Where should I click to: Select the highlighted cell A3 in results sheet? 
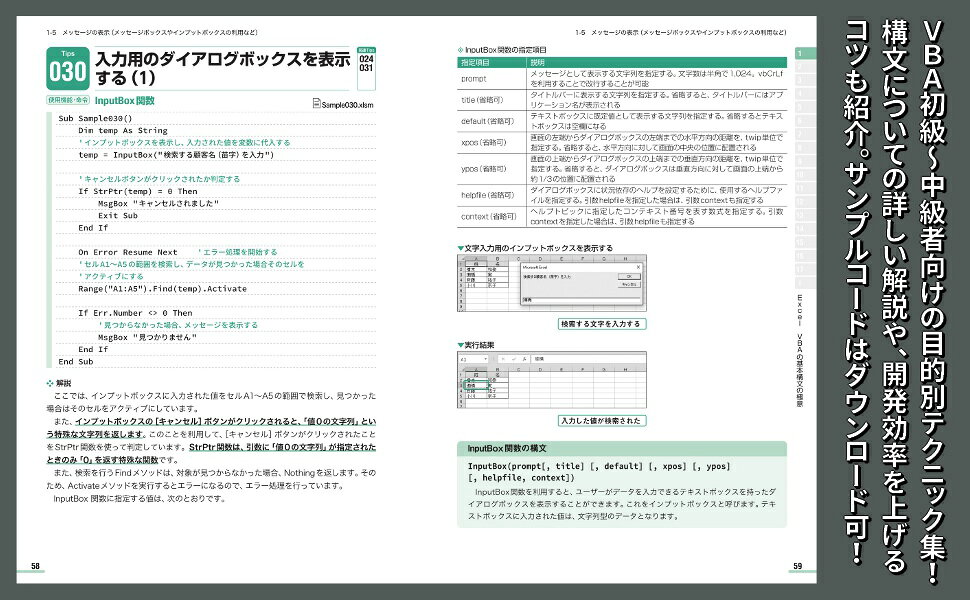[472, 384]
